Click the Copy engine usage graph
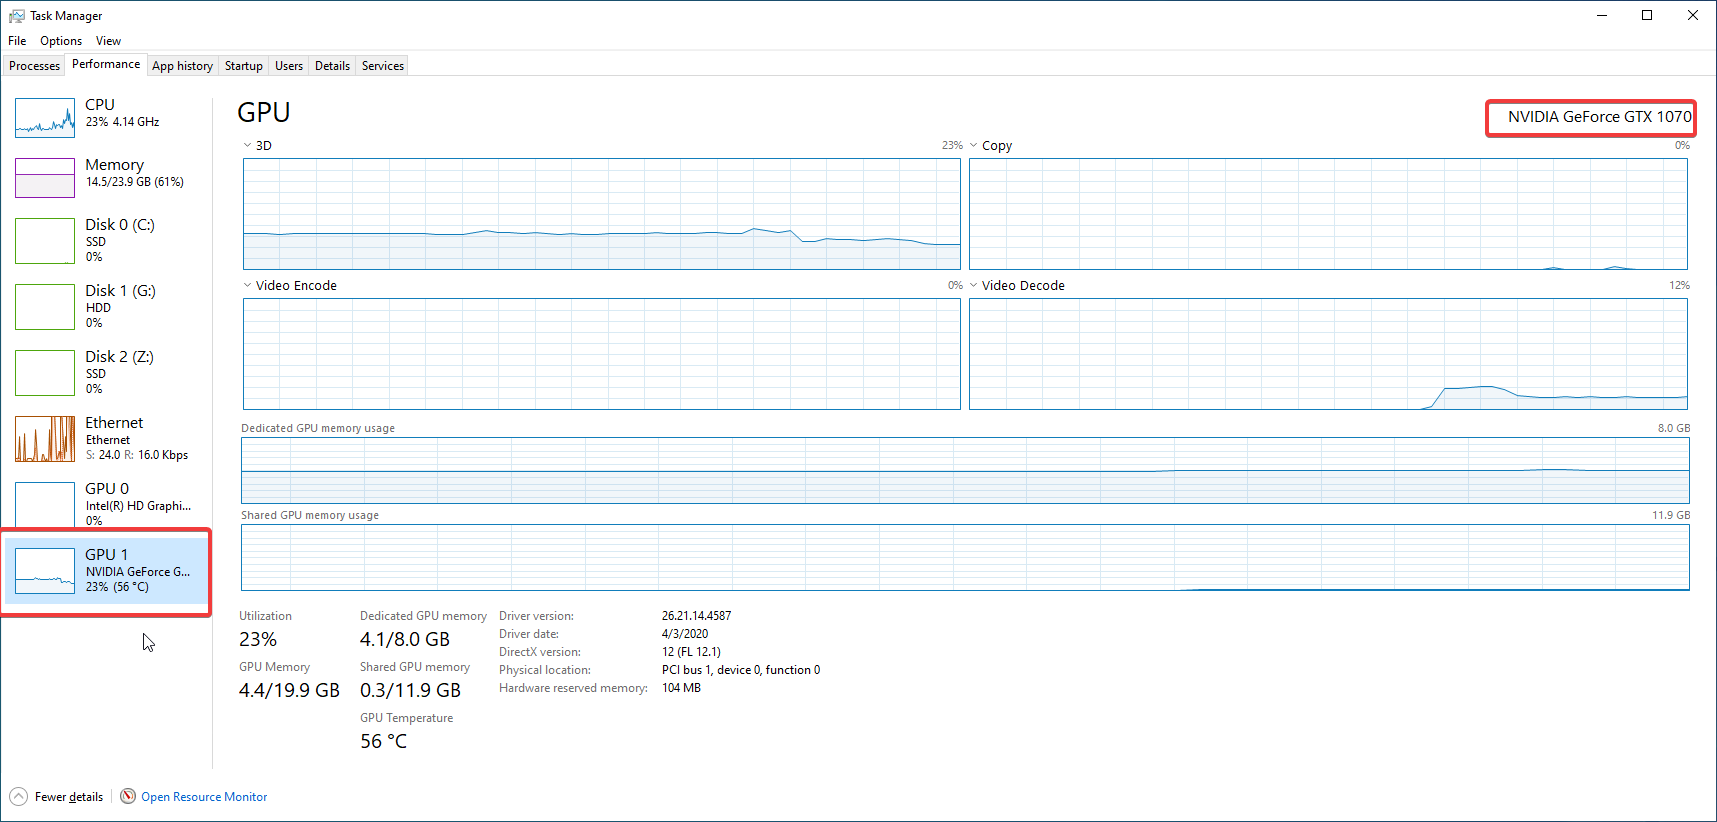 coord(1328,214)
